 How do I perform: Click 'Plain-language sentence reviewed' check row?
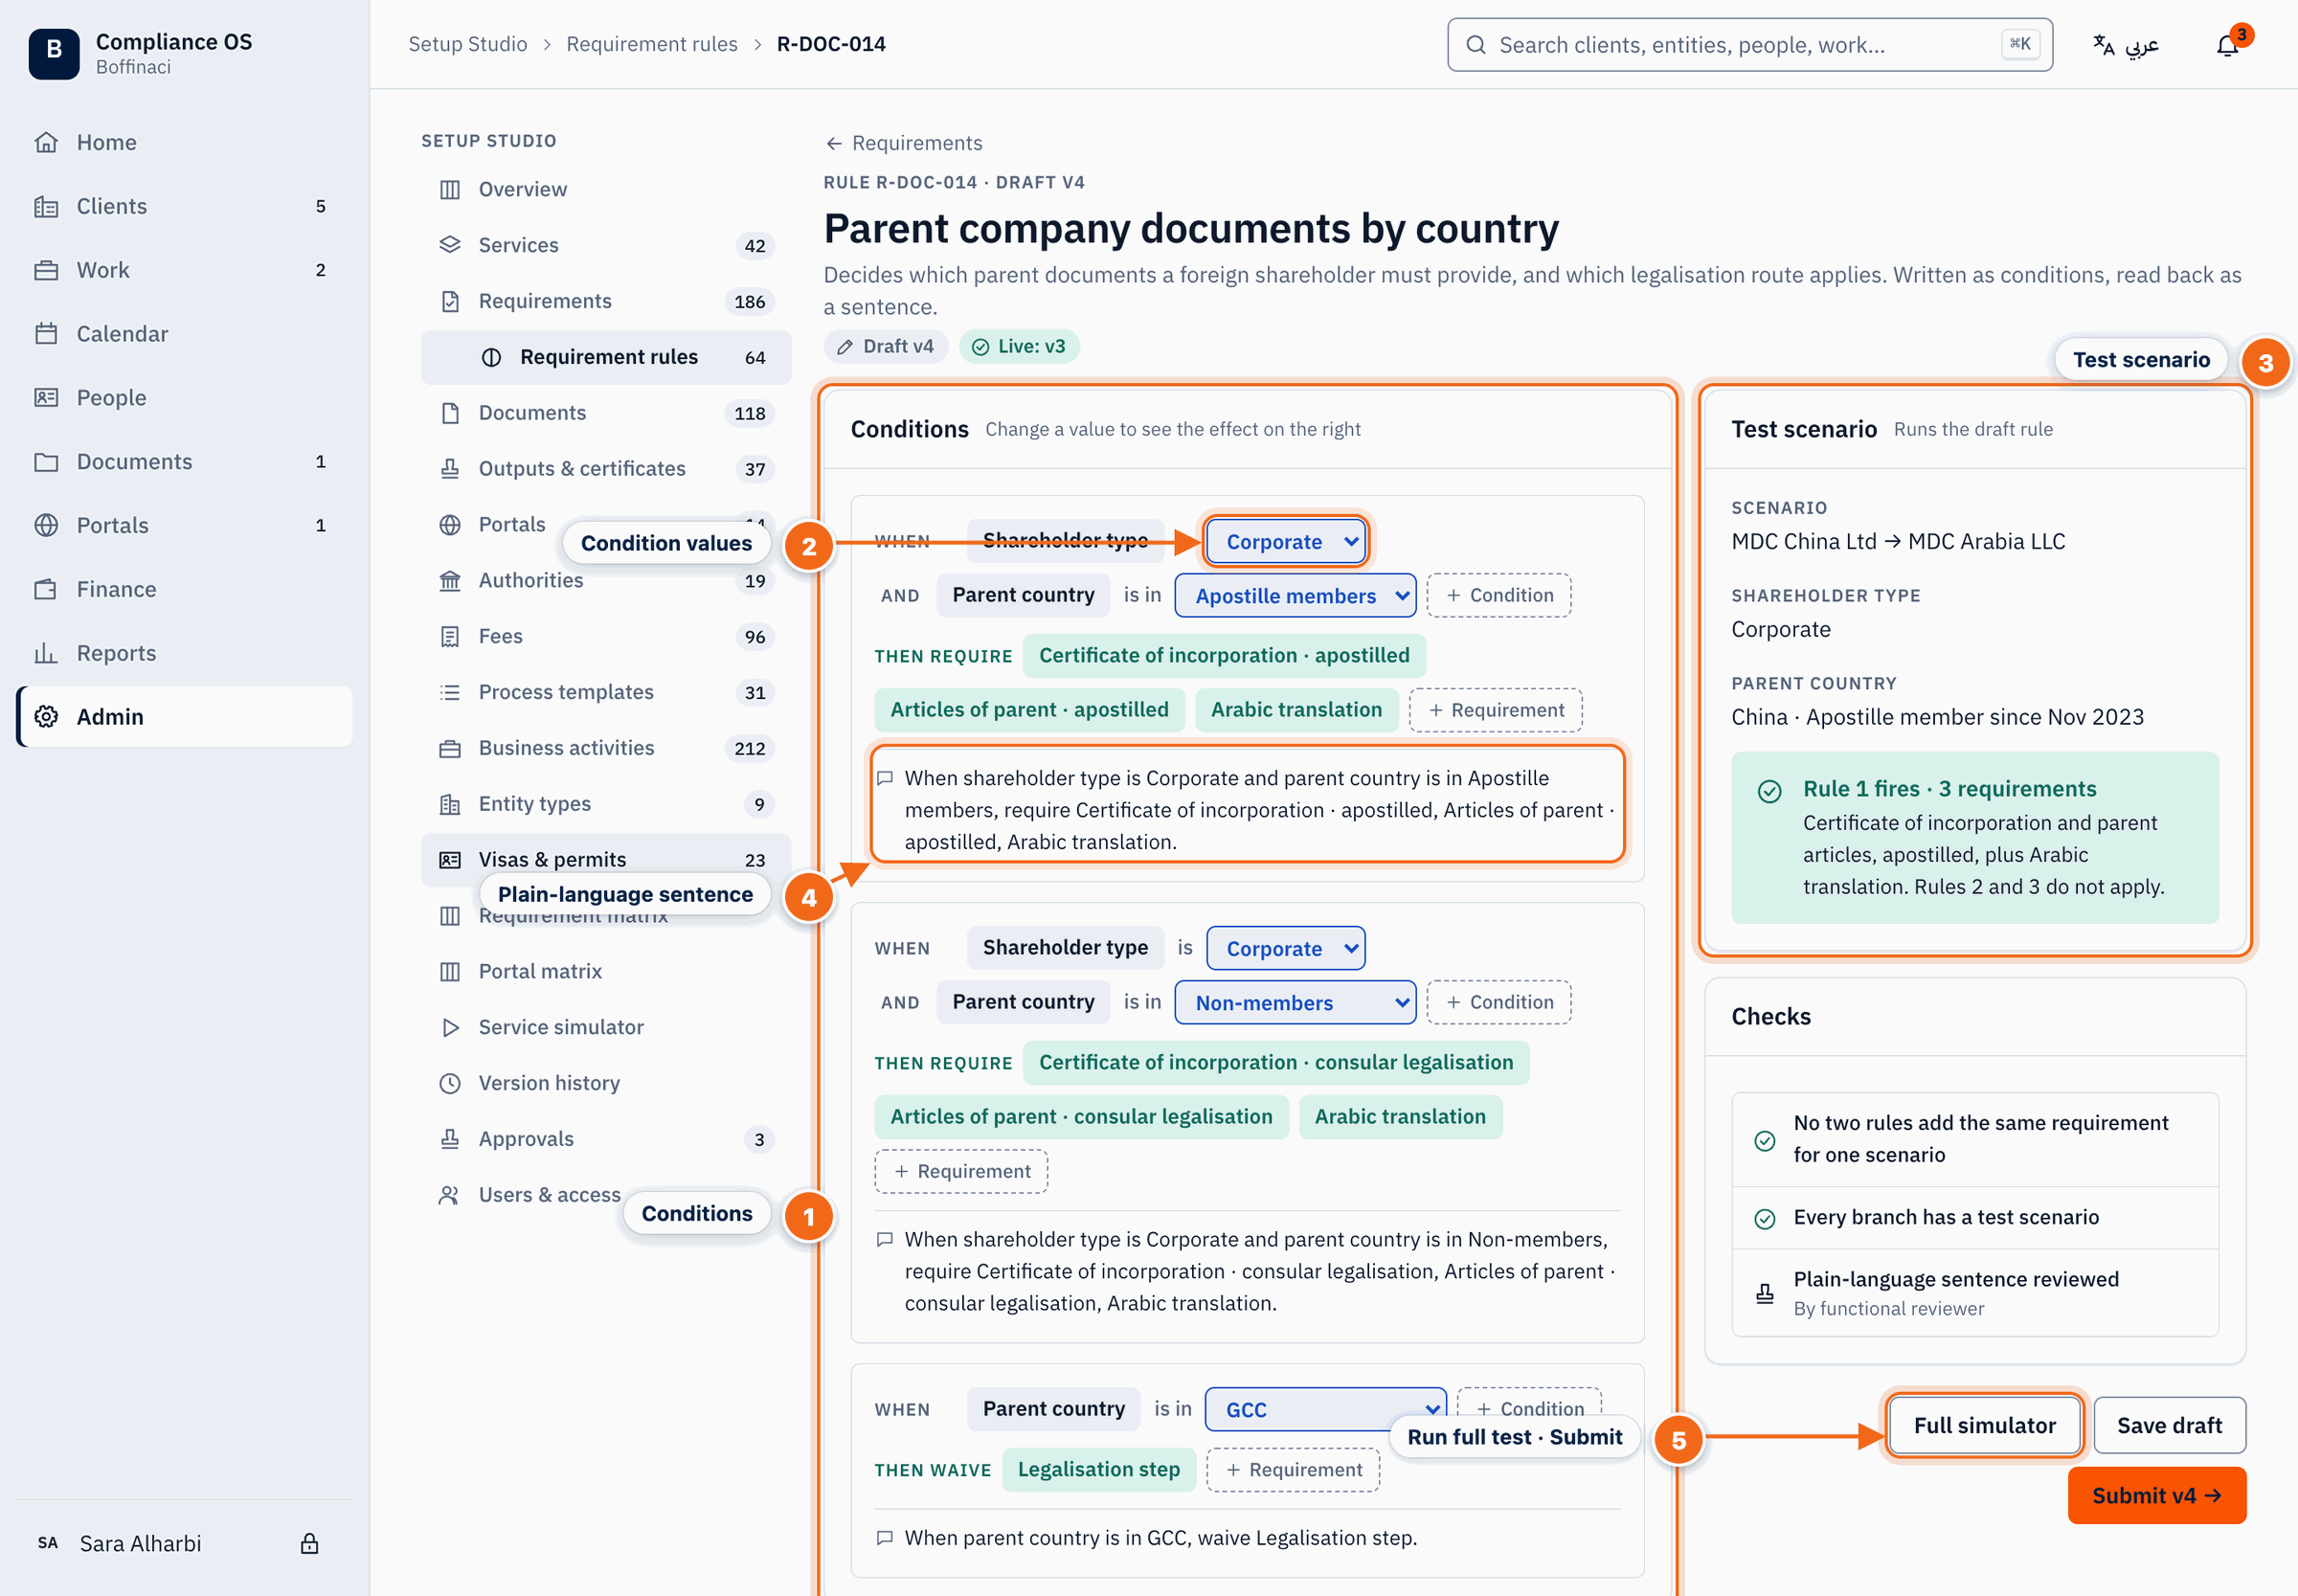click(1974, 1292)
